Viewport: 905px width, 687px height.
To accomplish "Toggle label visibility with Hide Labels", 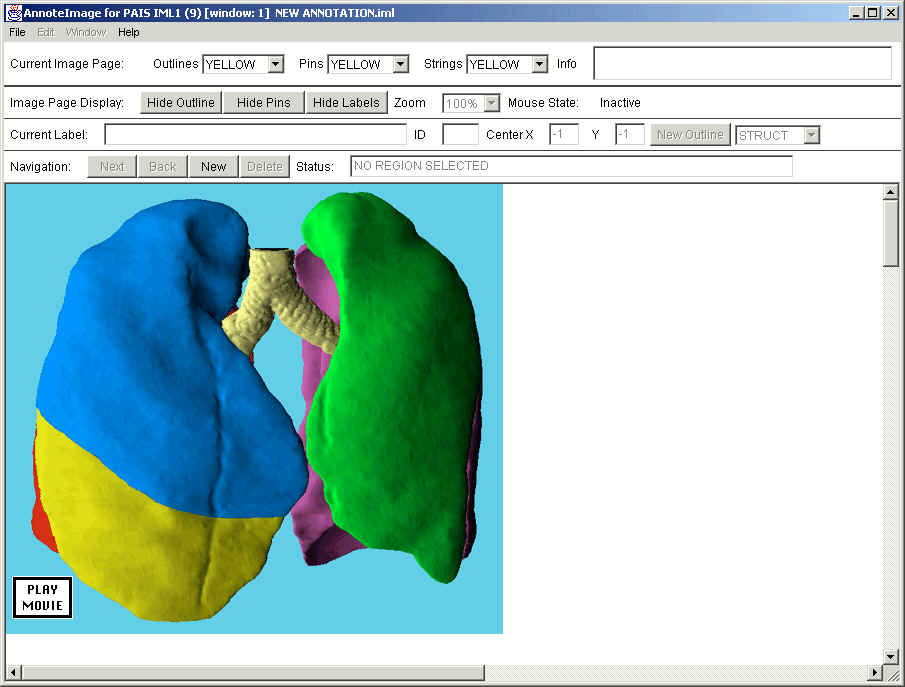I will [x=346, y=103].
